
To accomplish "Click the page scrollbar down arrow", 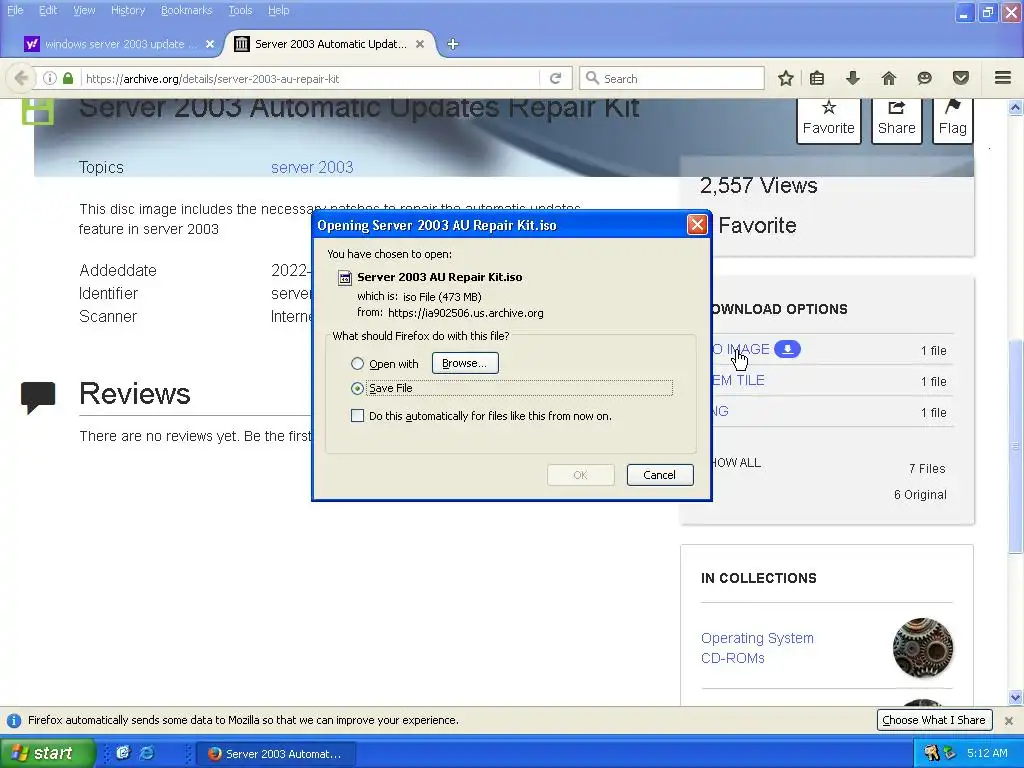I will [x=1016, y=697].
